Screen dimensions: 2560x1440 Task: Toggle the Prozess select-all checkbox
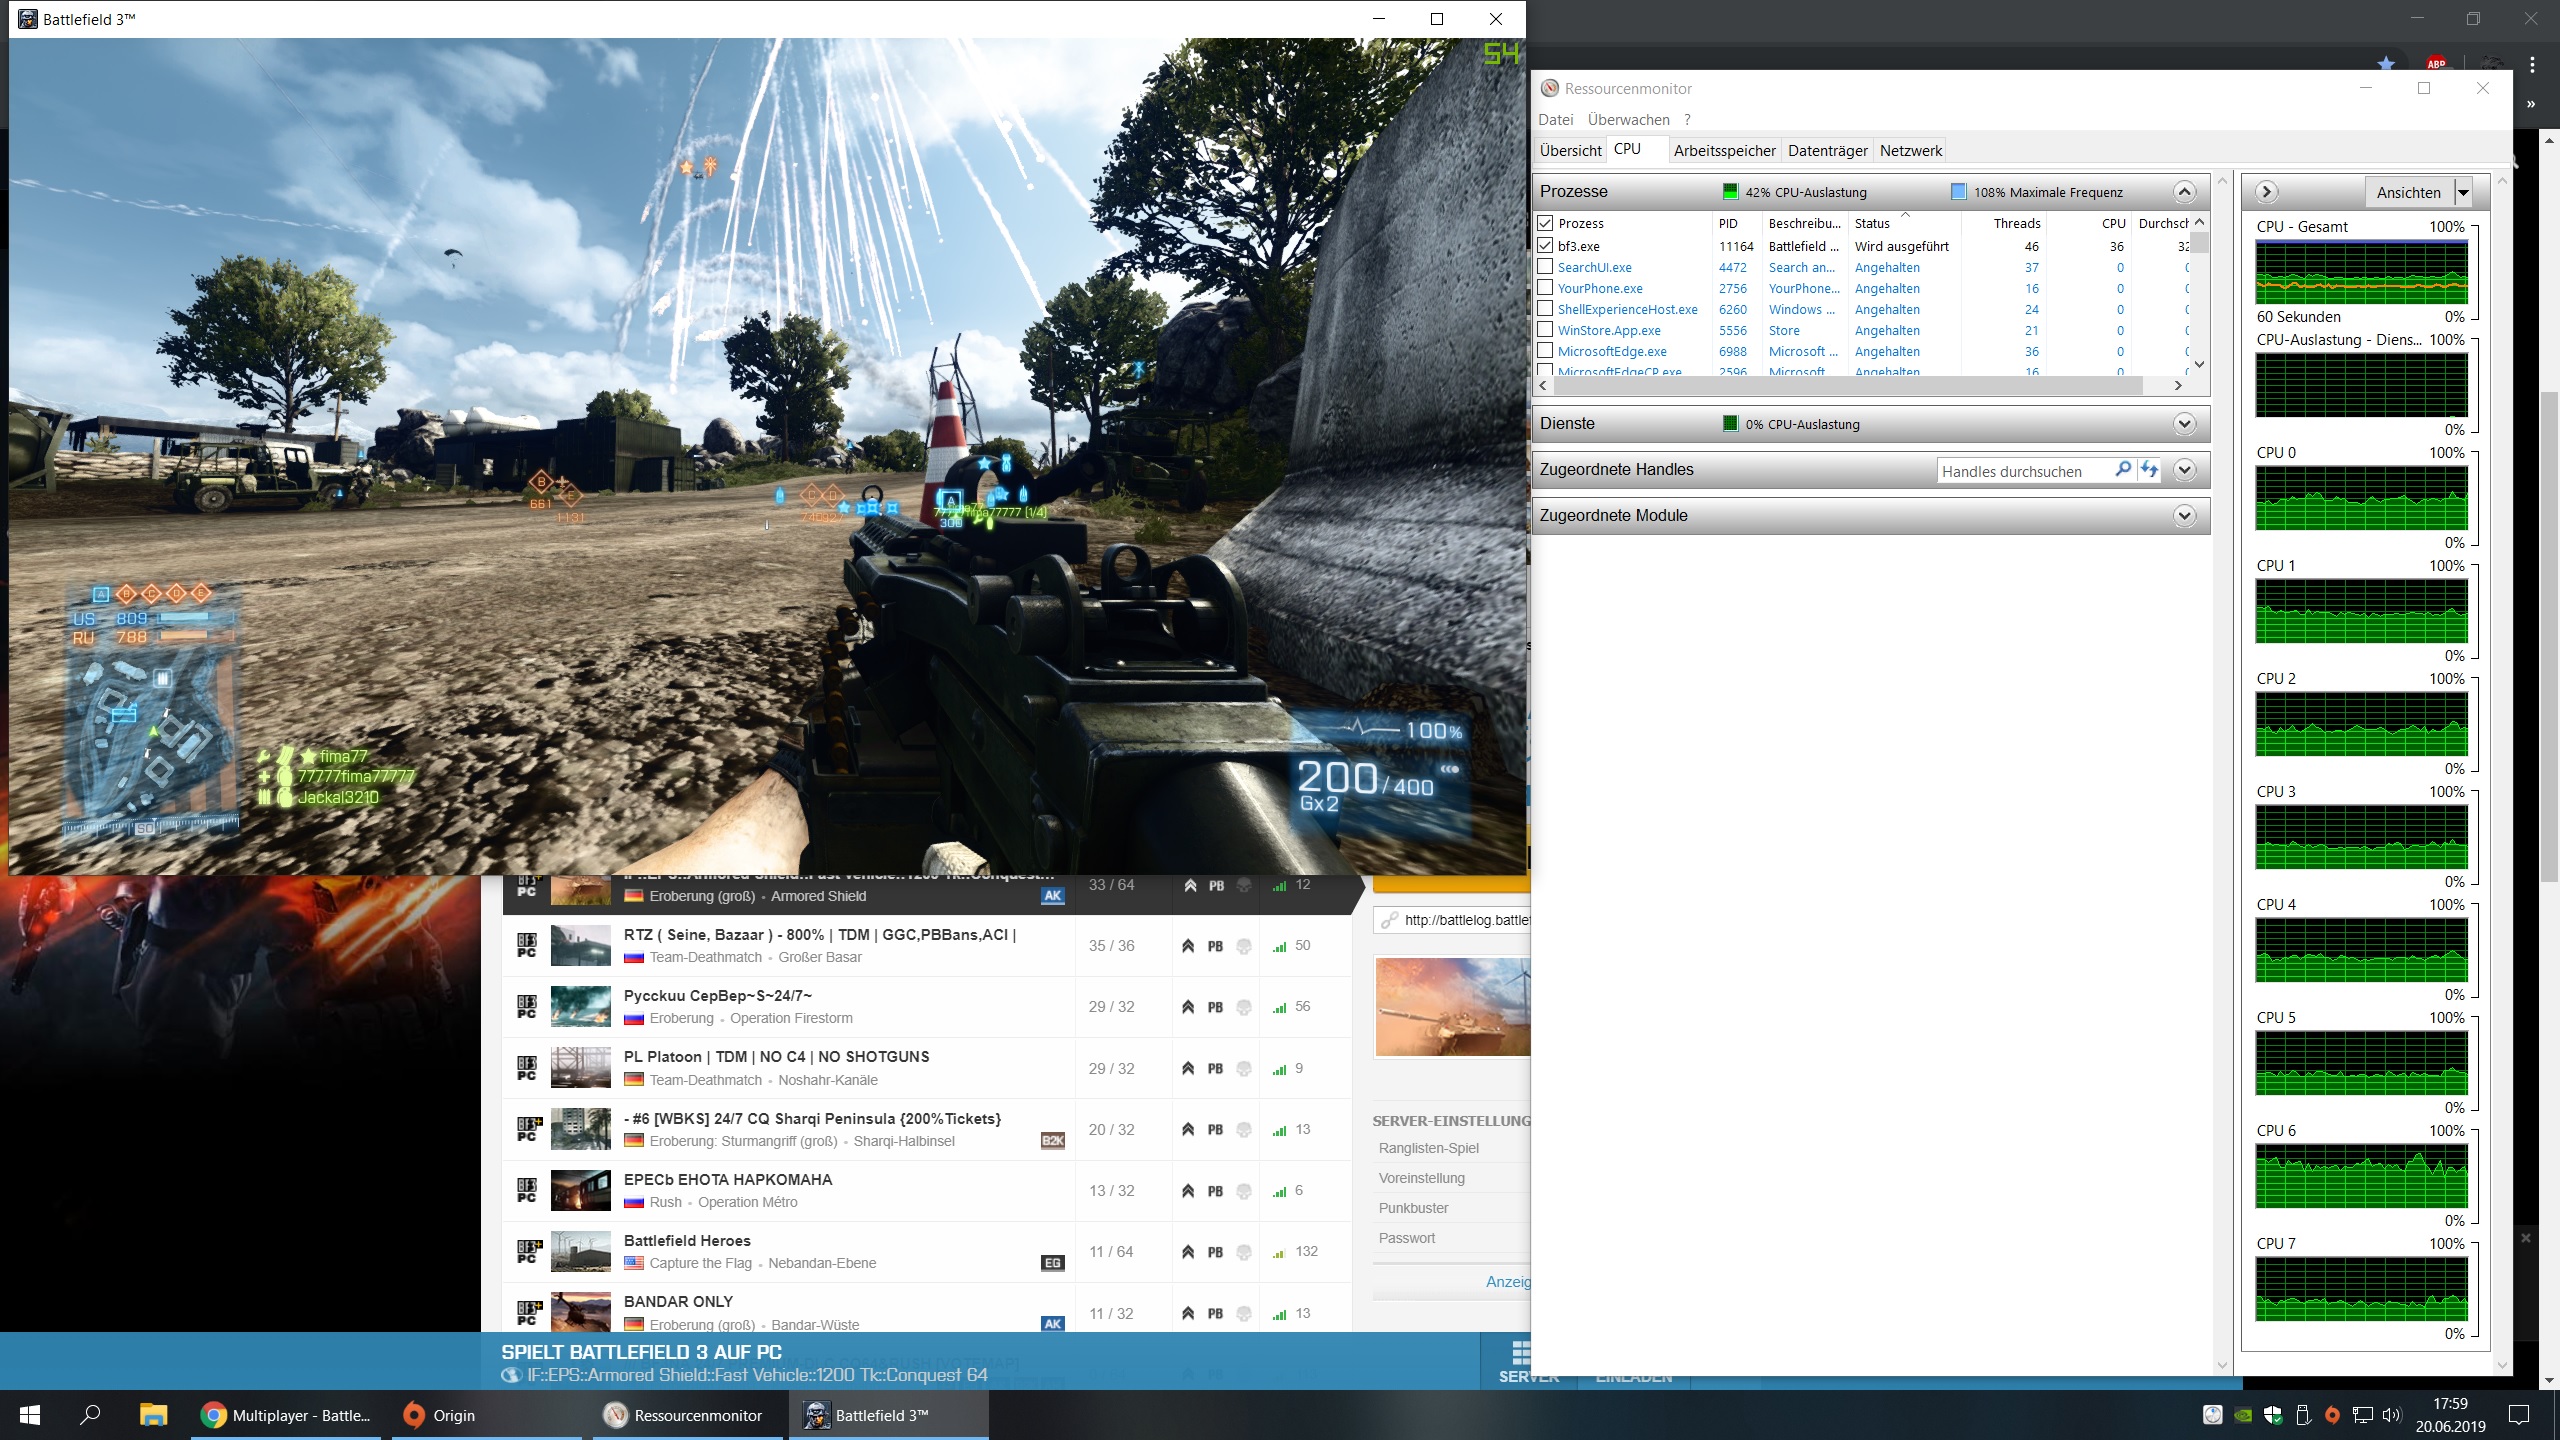tap(1545, 223)
